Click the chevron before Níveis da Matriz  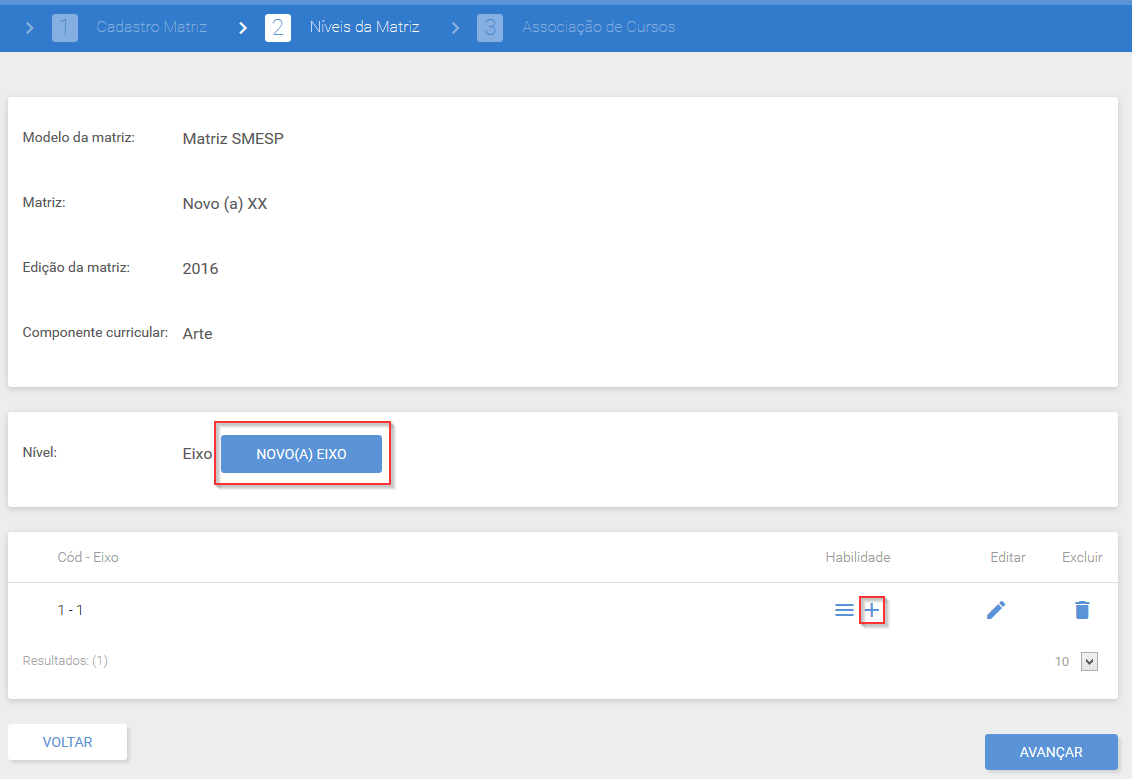tap(243, 27)
